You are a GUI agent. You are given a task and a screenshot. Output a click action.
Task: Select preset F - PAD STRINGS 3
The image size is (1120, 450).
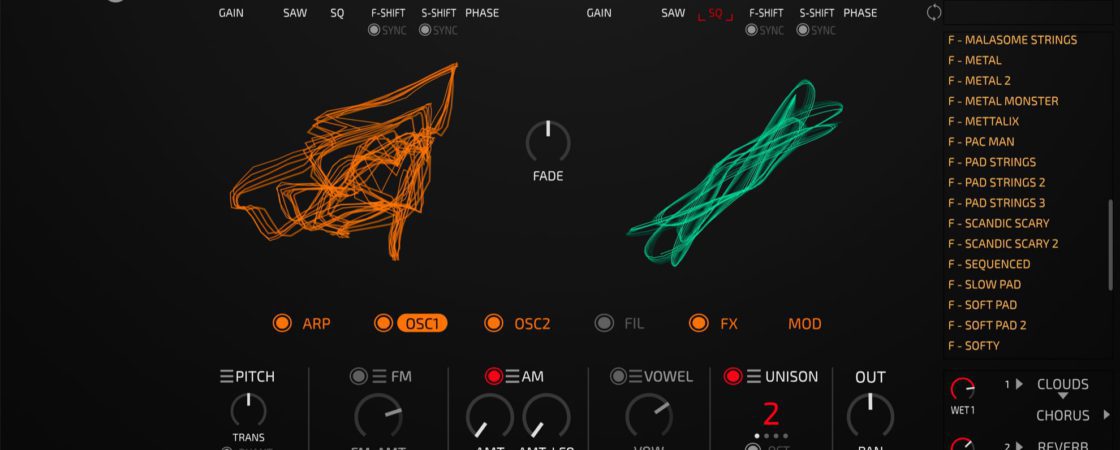pyautogui.click(x=996, y=203)
